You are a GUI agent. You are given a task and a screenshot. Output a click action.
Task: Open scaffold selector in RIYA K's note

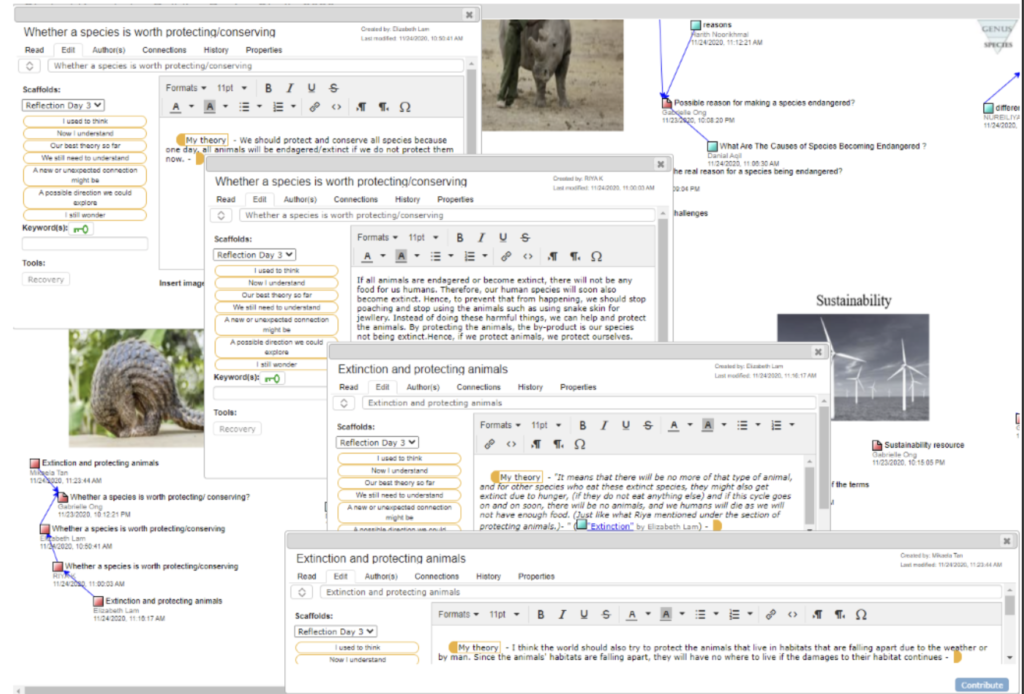254,255
